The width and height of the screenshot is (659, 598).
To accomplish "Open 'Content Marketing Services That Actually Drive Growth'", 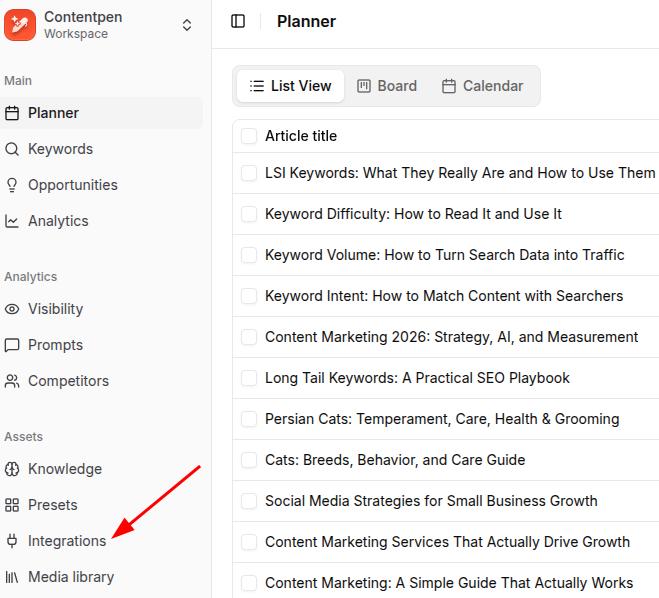I will coord(448,542).
